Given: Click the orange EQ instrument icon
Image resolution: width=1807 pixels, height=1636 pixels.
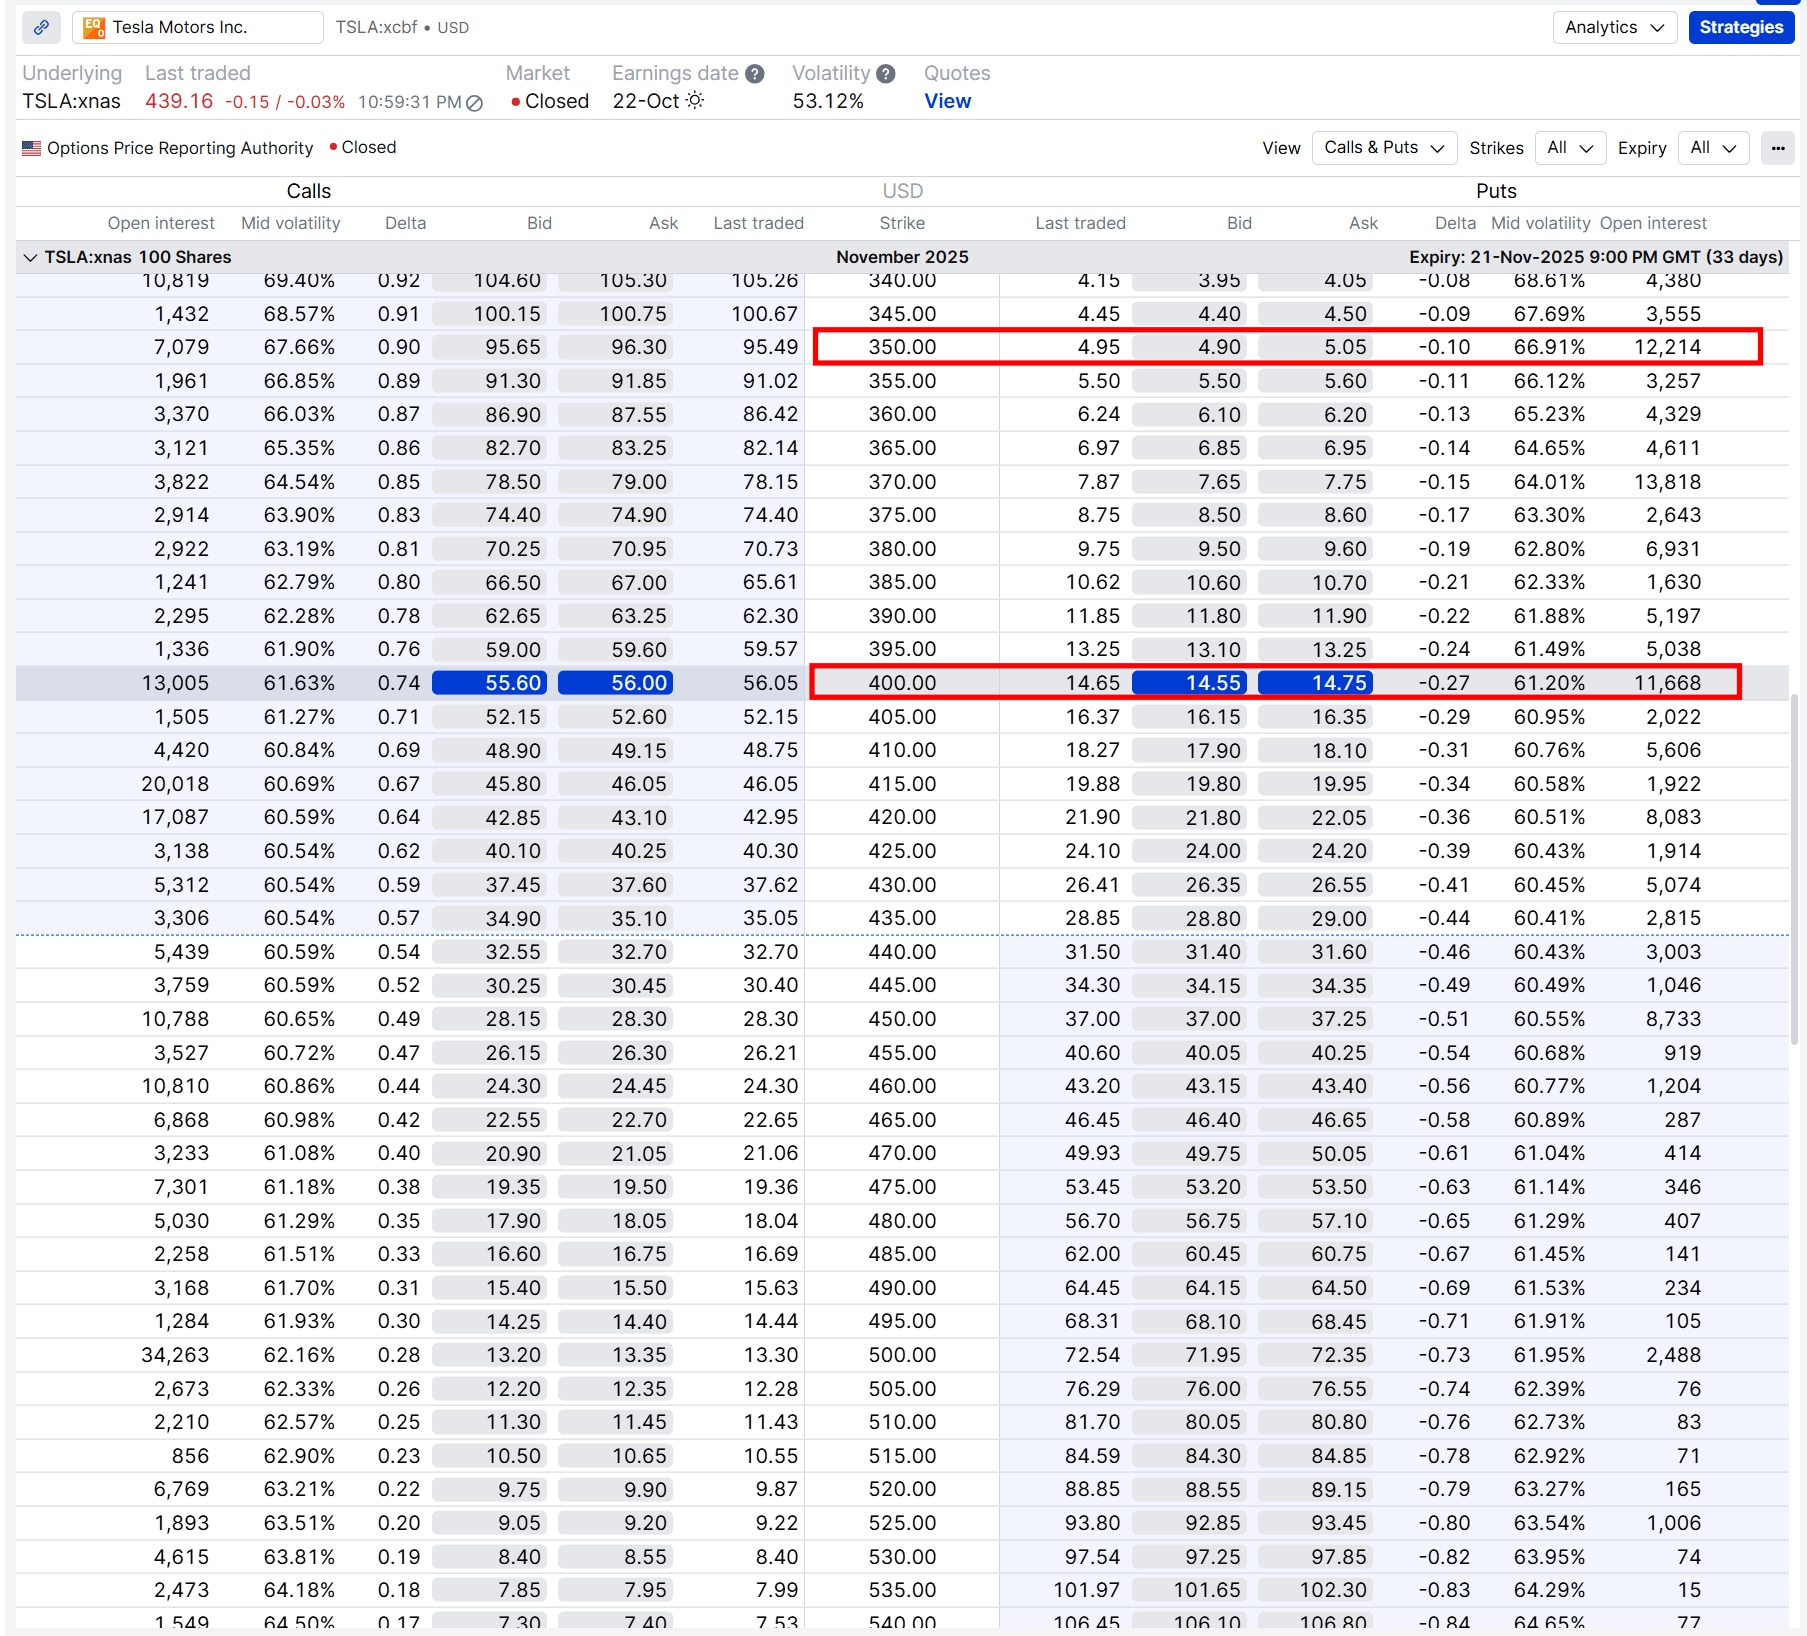Looking at the screenshot, I should (93, 27).
